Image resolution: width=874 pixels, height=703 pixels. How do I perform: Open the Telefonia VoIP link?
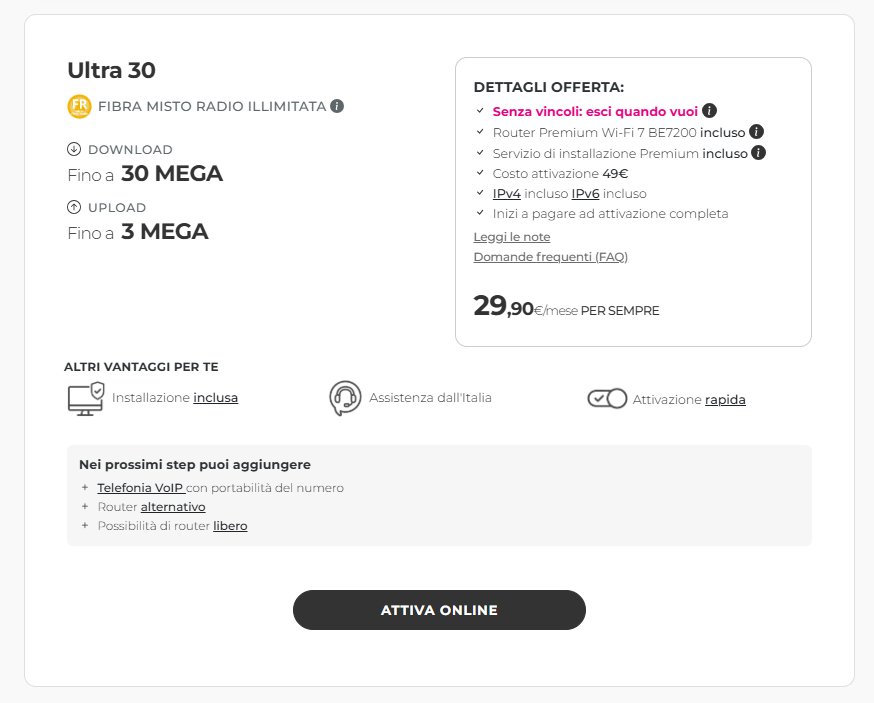tap(140, 488)
